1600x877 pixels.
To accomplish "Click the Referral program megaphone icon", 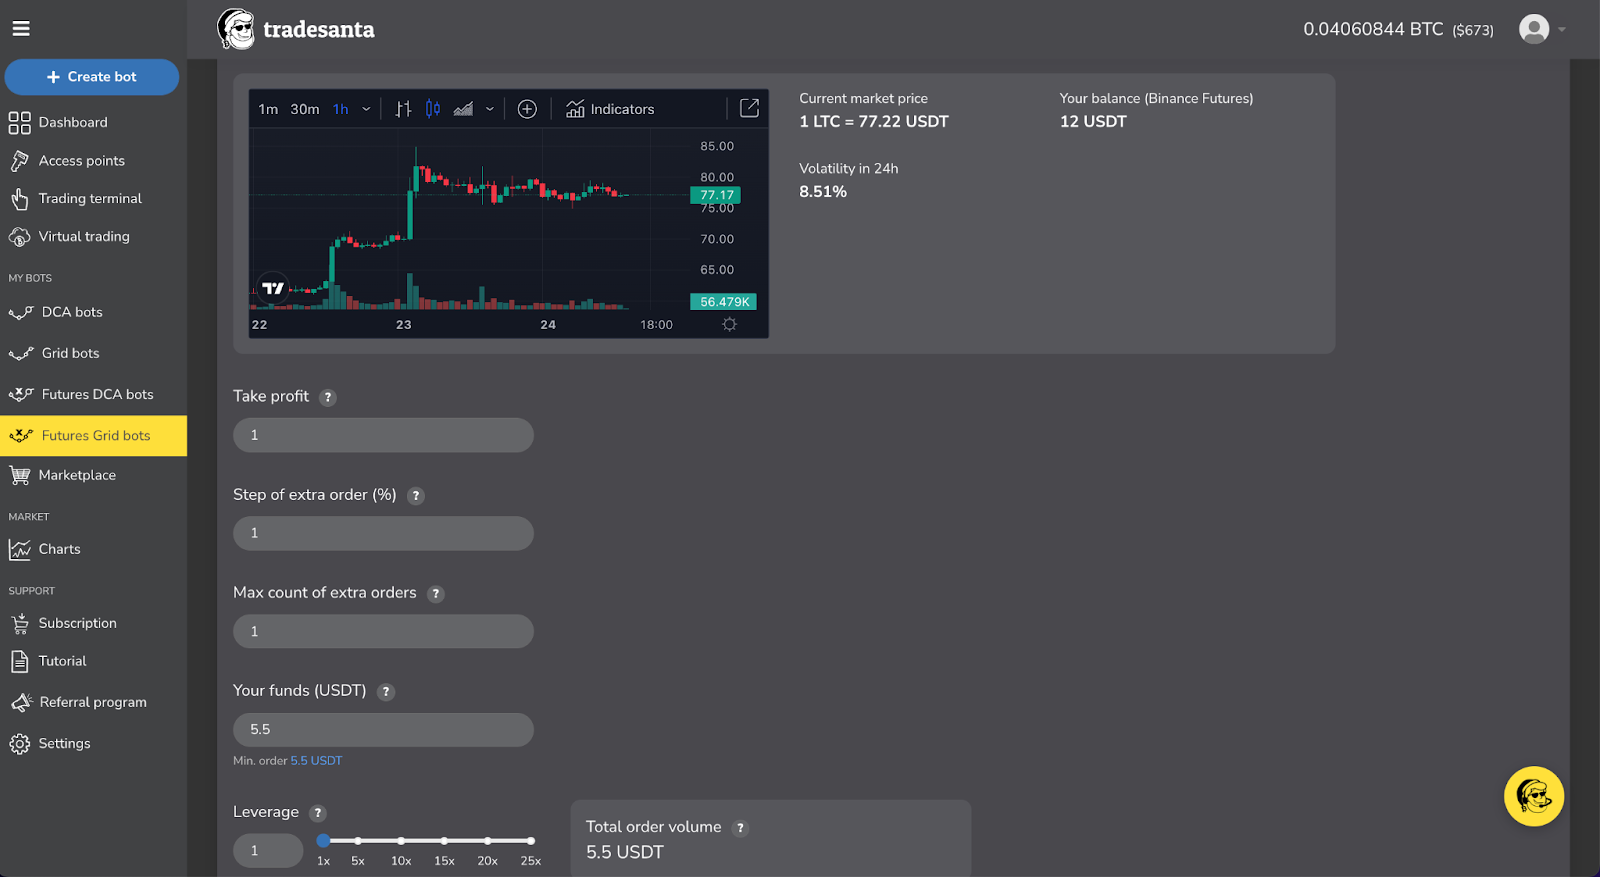I will (21, 703).
